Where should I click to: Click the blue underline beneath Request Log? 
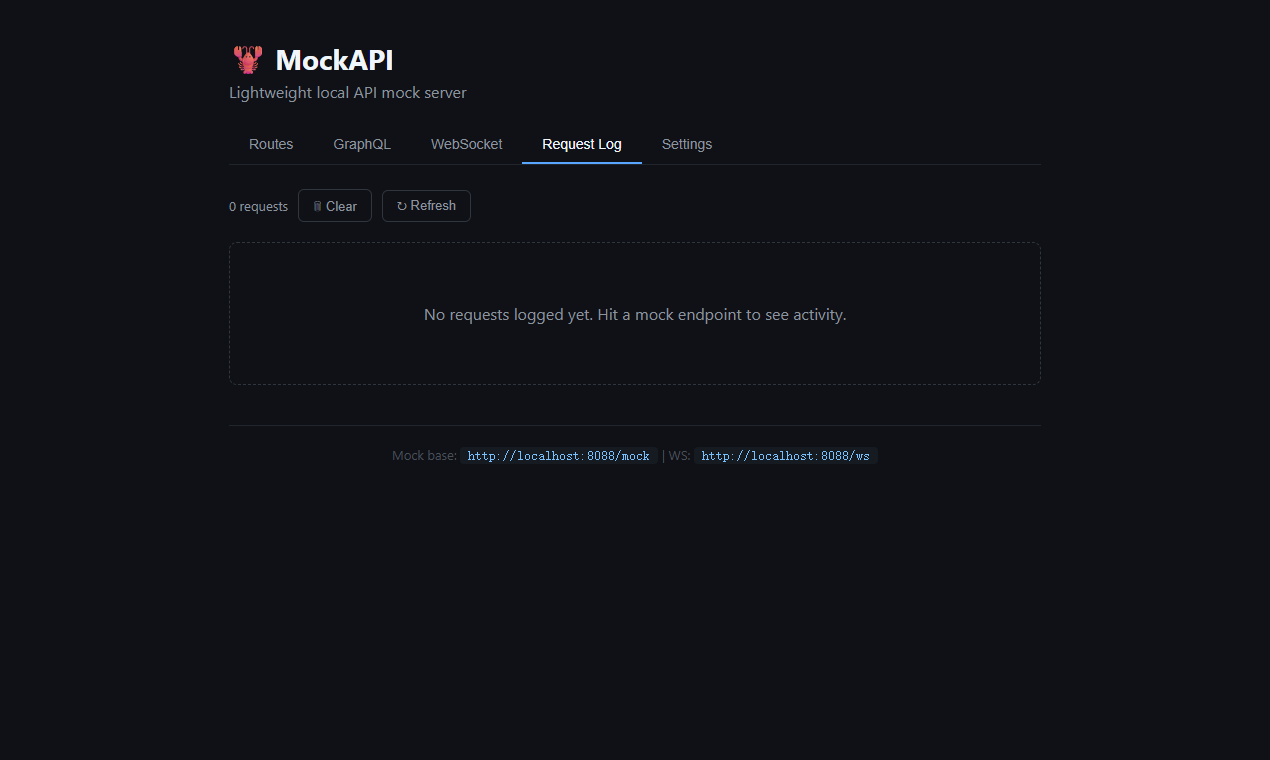581,162
